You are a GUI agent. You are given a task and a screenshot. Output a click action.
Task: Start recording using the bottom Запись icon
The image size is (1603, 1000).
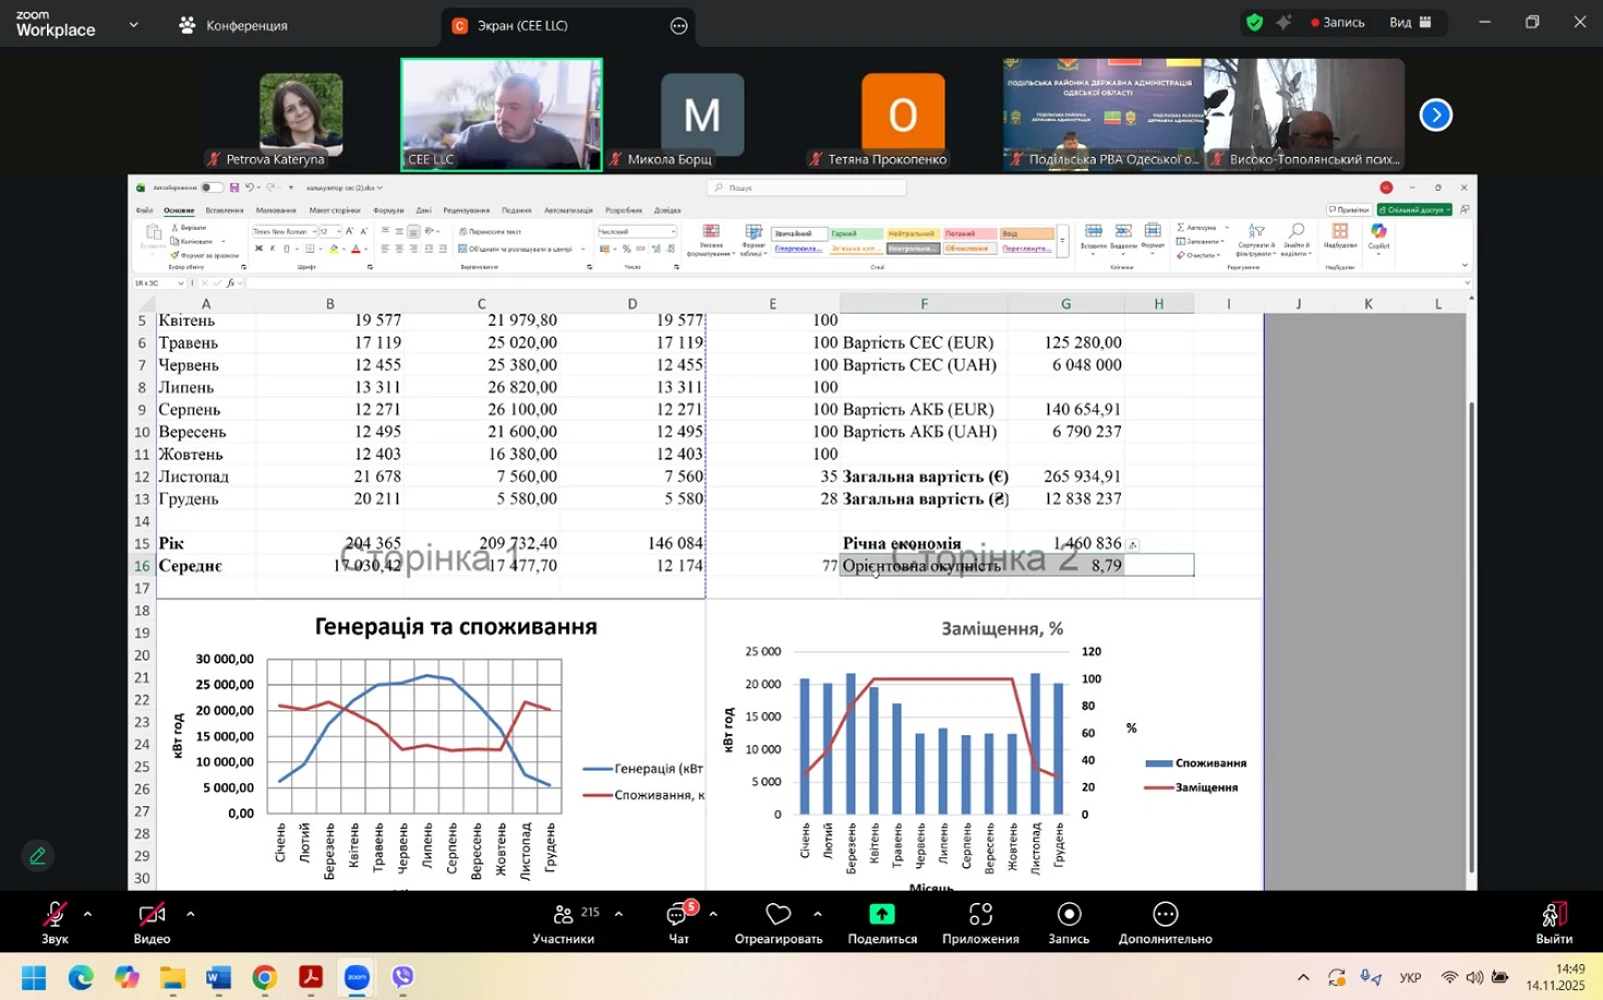1068,915
